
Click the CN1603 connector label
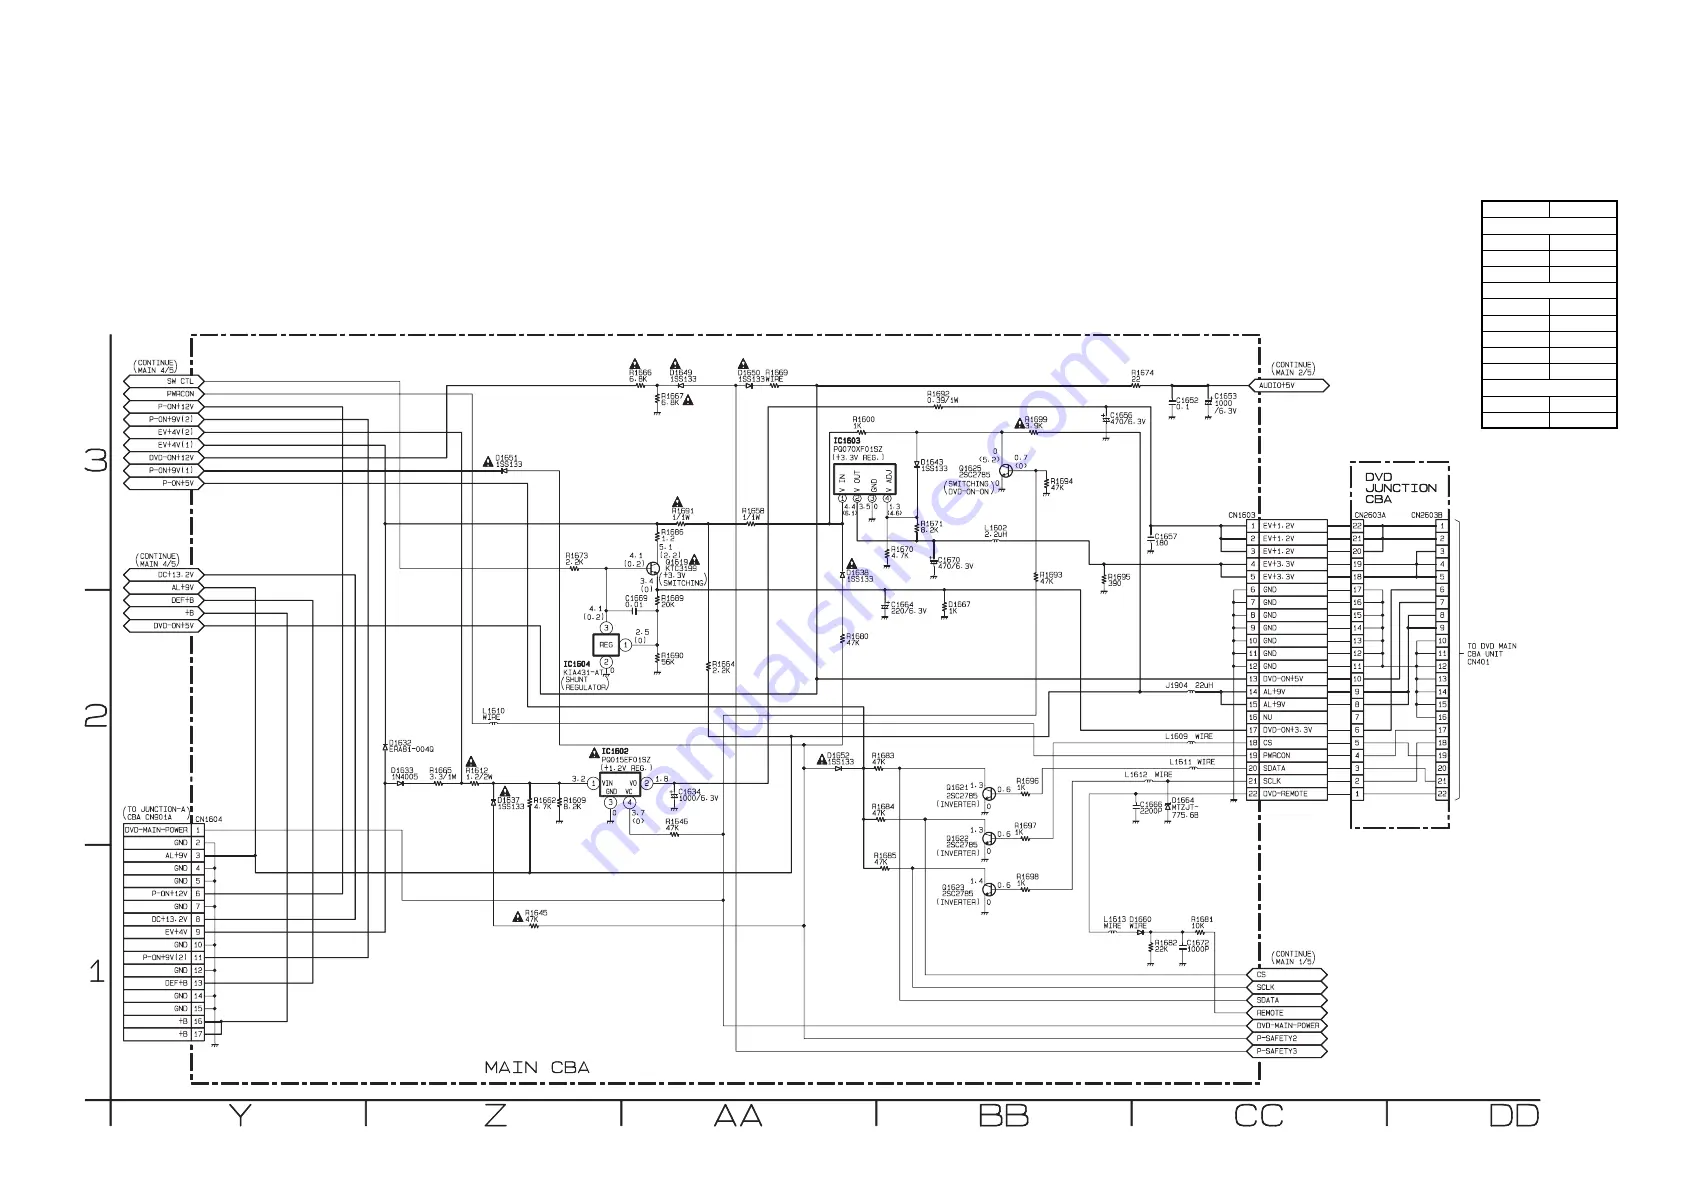[x=1241, y=516]
